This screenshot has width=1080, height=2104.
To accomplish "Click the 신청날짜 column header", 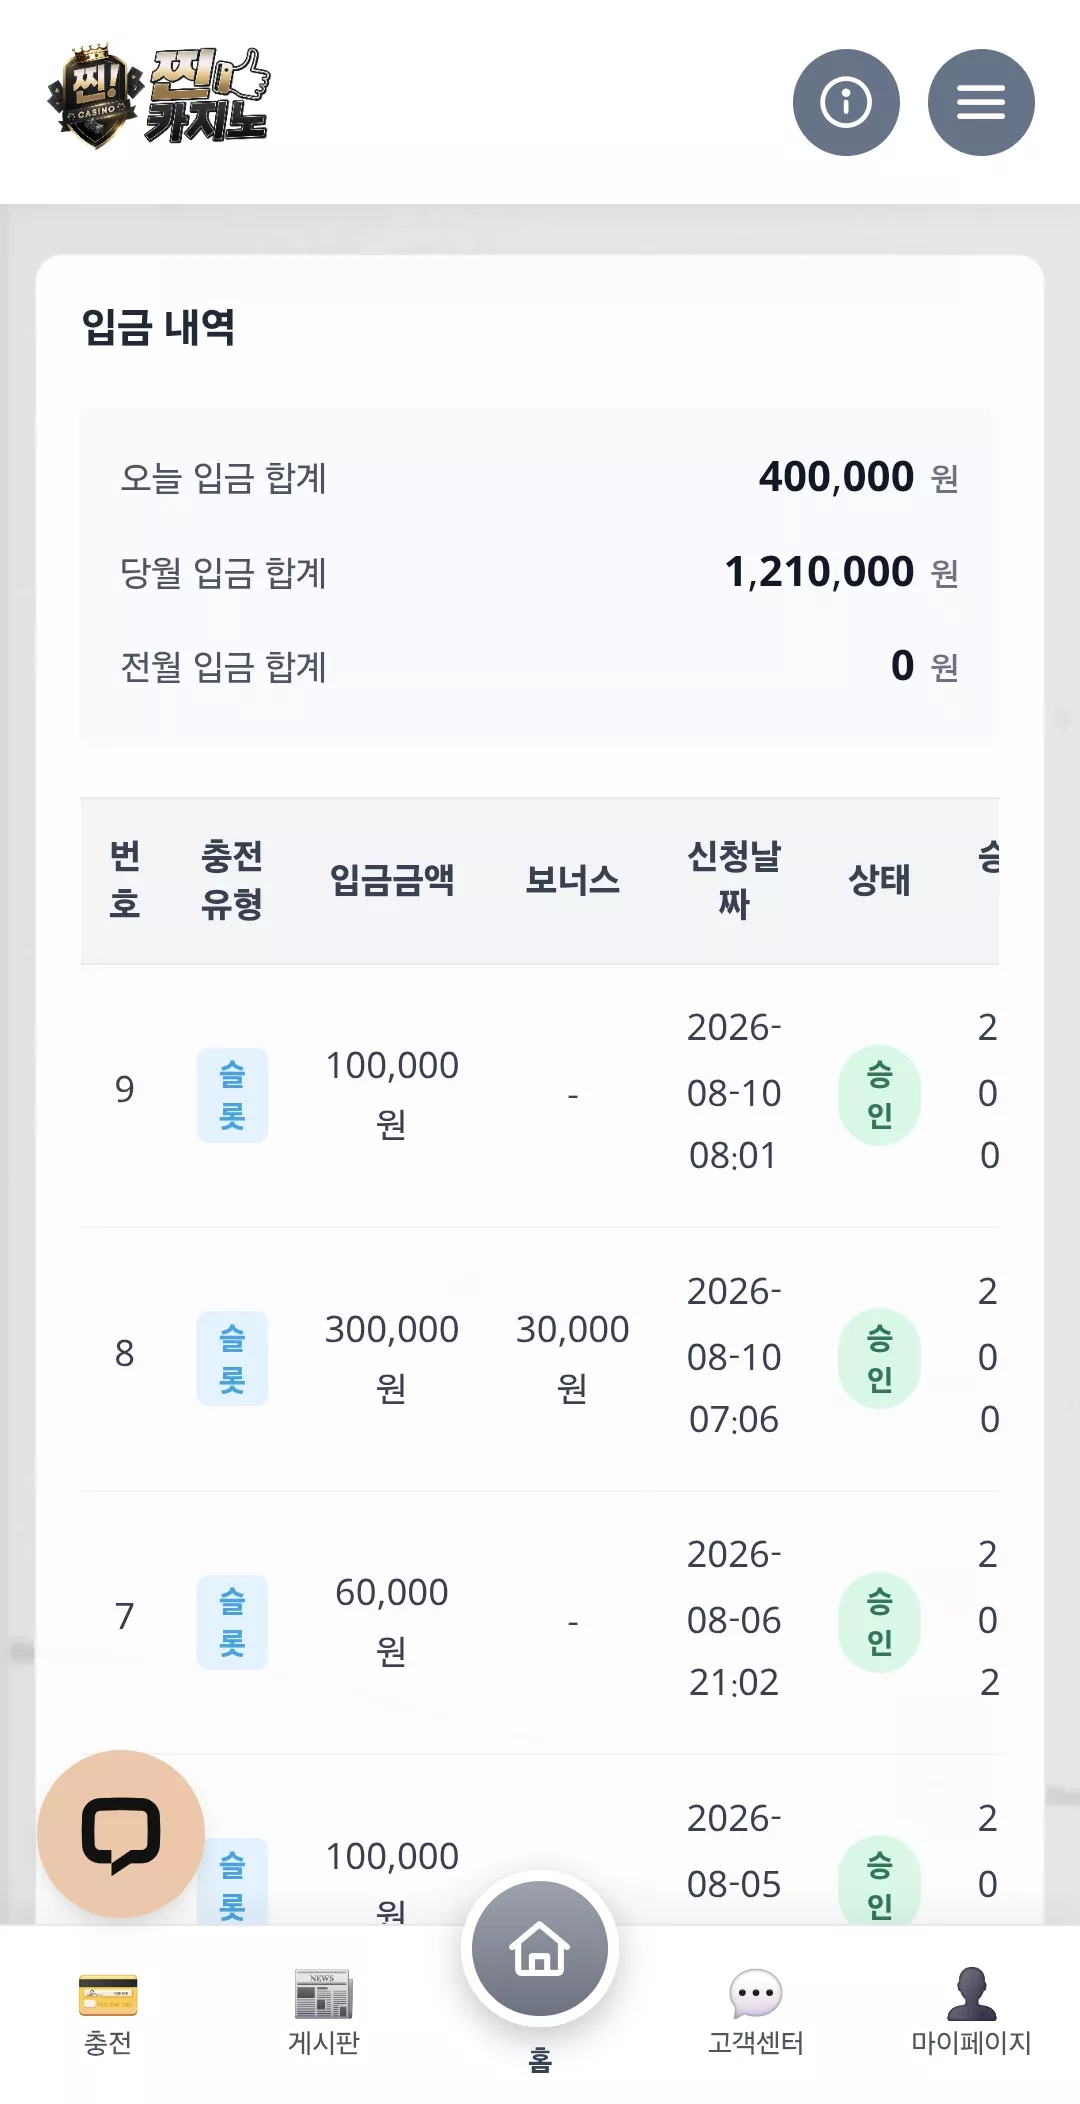I will pyautogui.click(x=734, y=880).
